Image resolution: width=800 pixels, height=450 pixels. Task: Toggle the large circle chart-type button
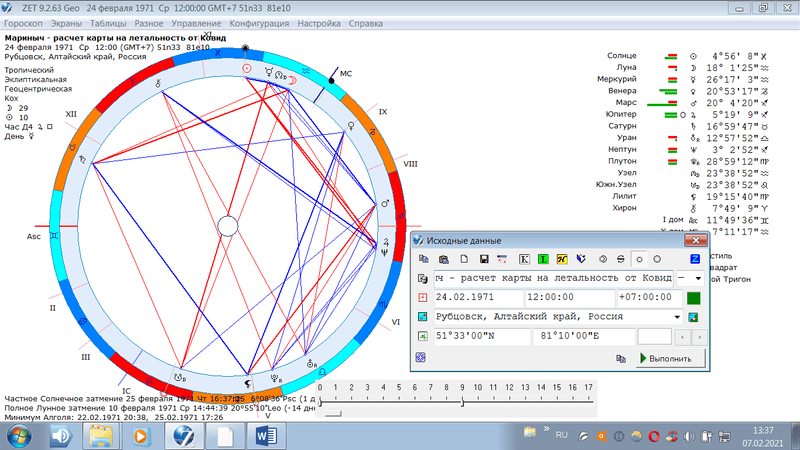tap(656, 259)
